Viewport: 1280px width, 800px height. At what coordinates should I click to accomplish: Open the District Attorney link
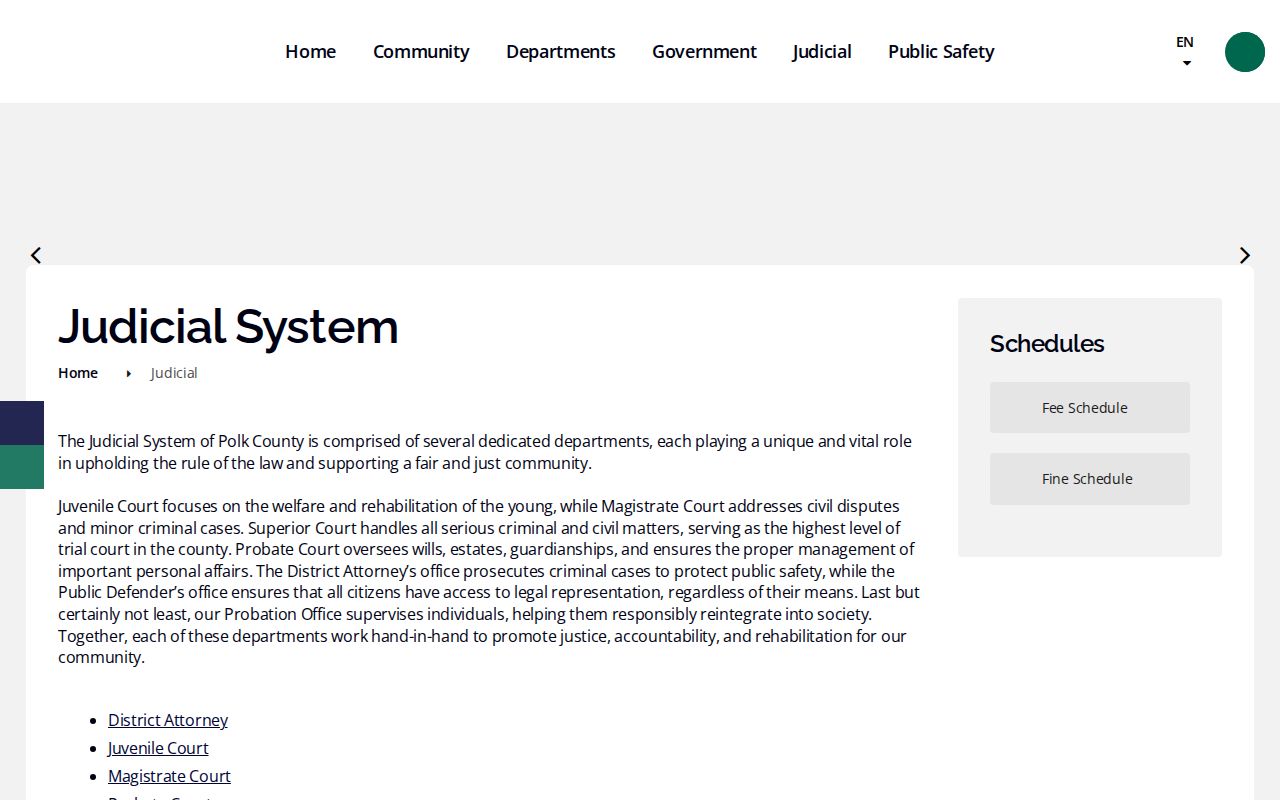point(168,720)
